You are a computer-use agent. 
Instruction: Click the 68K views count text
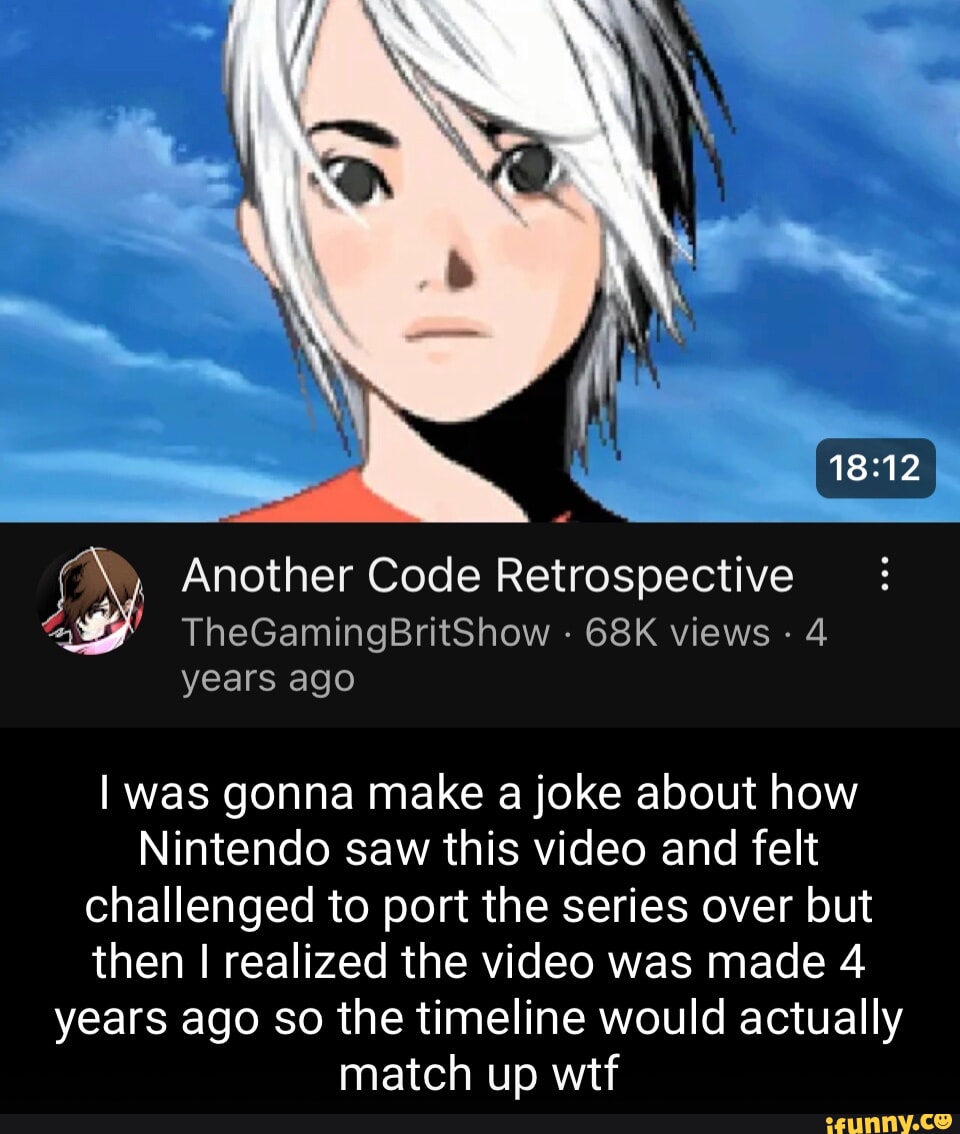click(677, 633)
